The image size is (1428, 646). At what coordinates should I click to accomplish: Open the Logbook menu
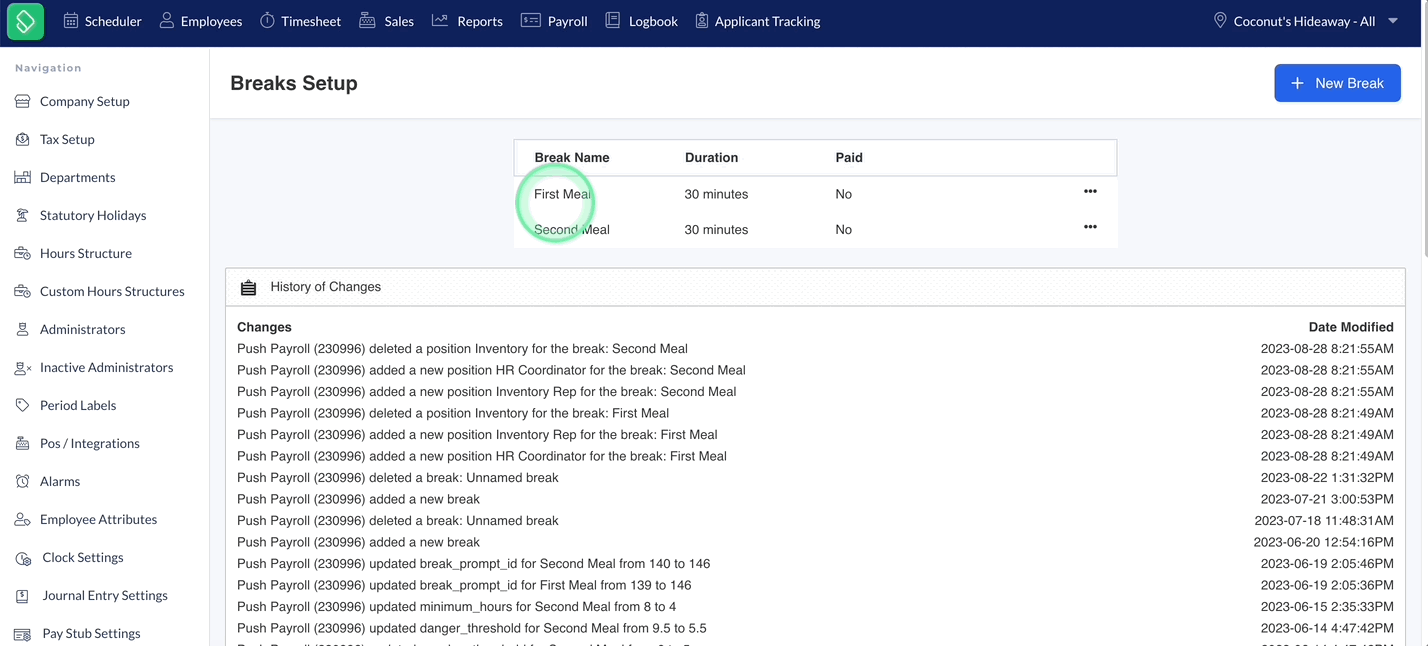point(641,21)
